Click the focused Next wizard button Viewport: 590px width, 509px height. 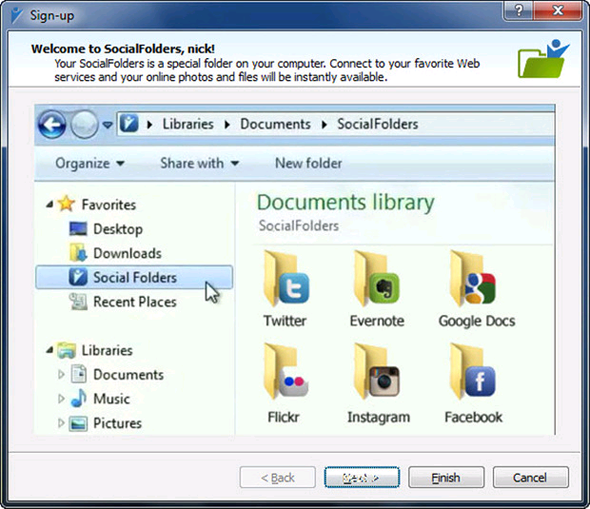pyautogui.click(x=362, y=477)
